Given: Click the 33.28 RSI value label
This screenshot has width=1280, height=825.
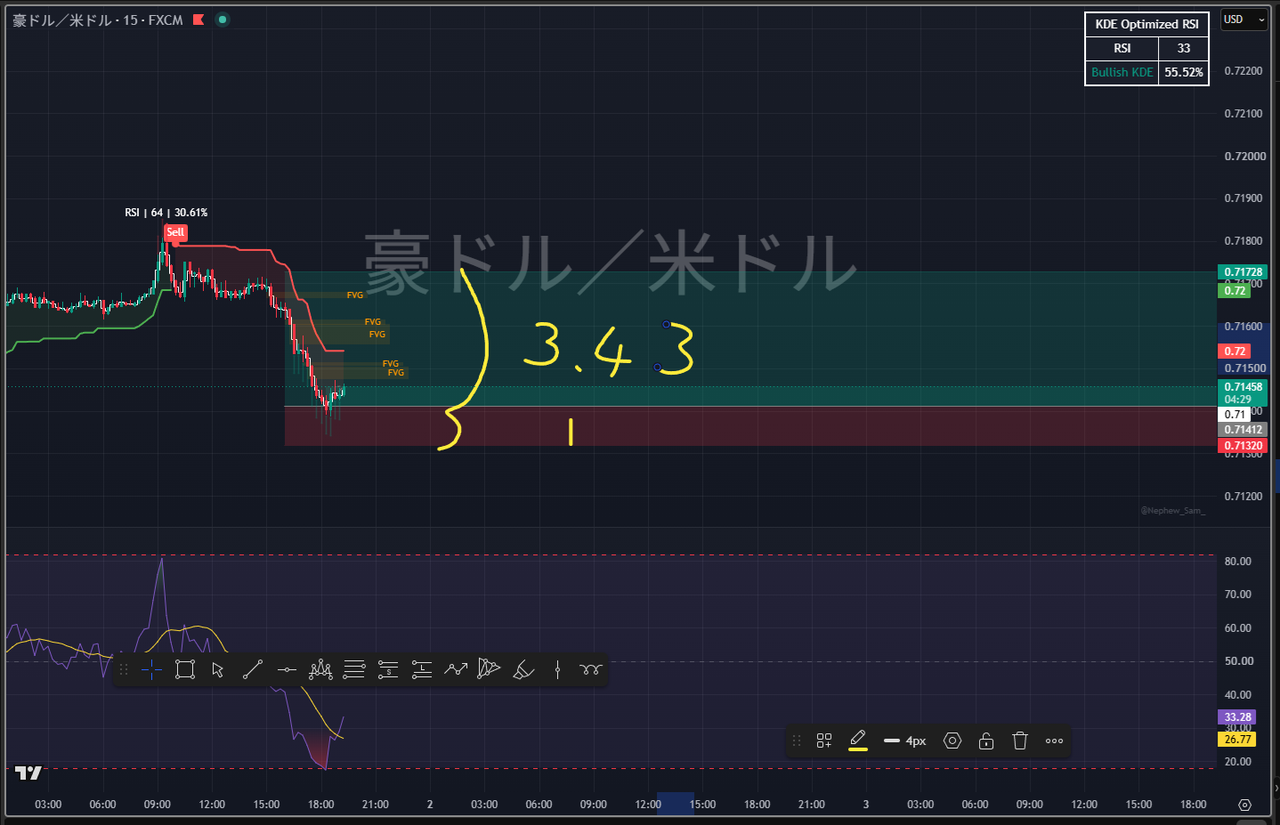Looking at the screenshot, I should [x=1235, y=717].
